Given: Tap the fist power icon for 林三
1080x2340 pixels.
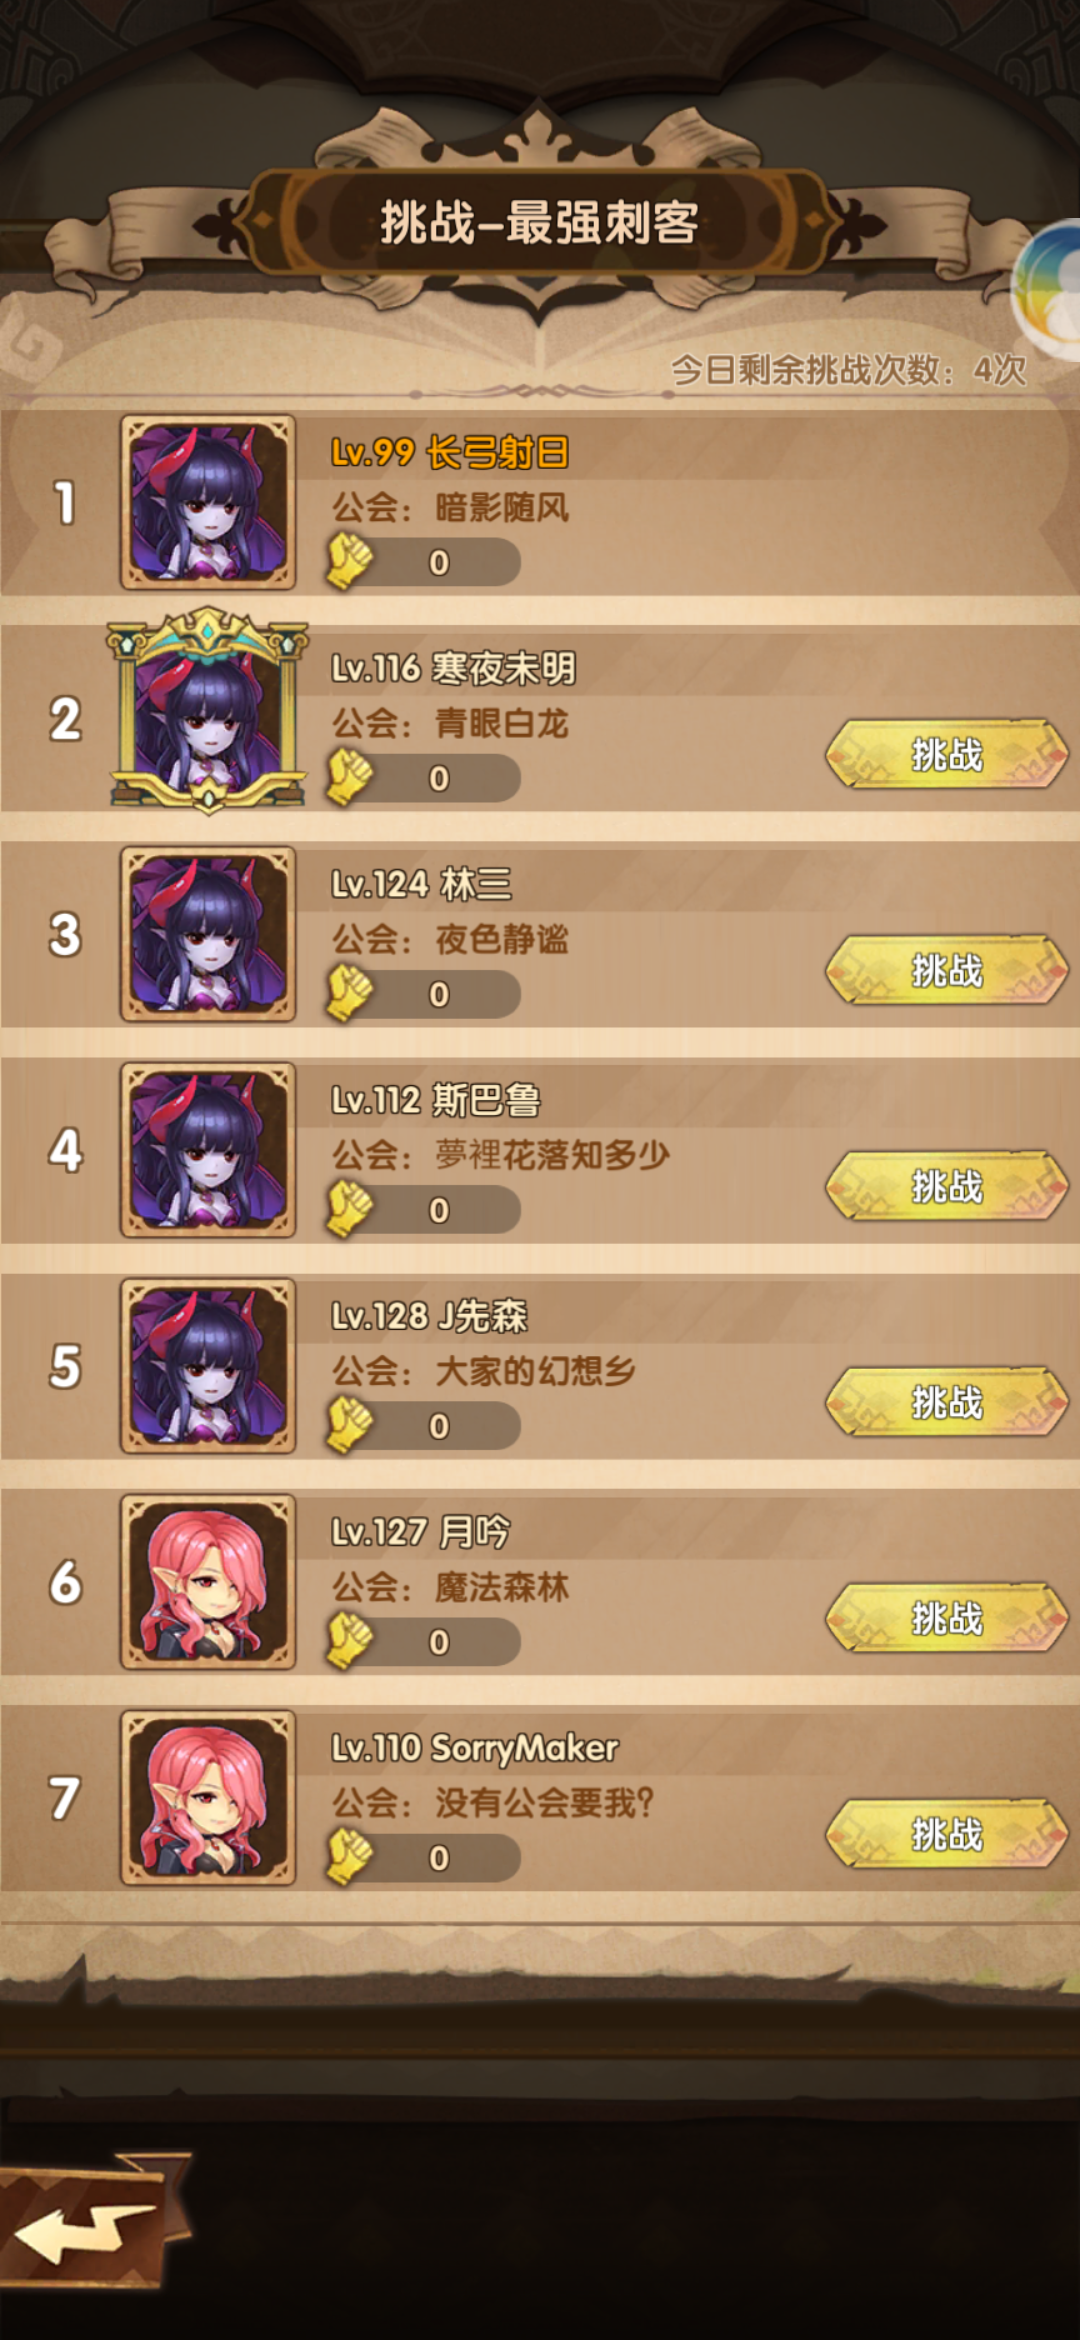Looking at the screenshot, I should pos(349,994).
